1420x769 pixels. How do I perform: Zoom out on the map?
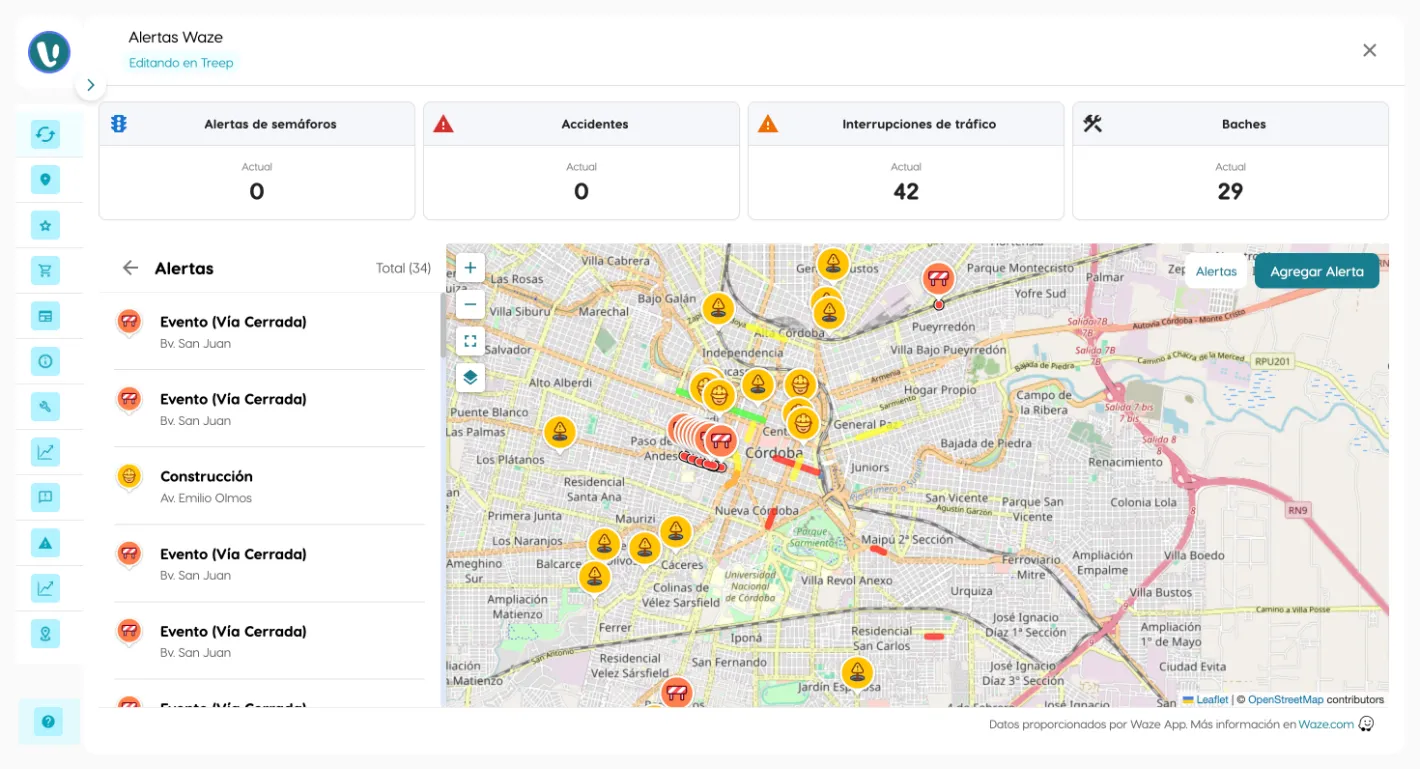(x=470, y=305)
